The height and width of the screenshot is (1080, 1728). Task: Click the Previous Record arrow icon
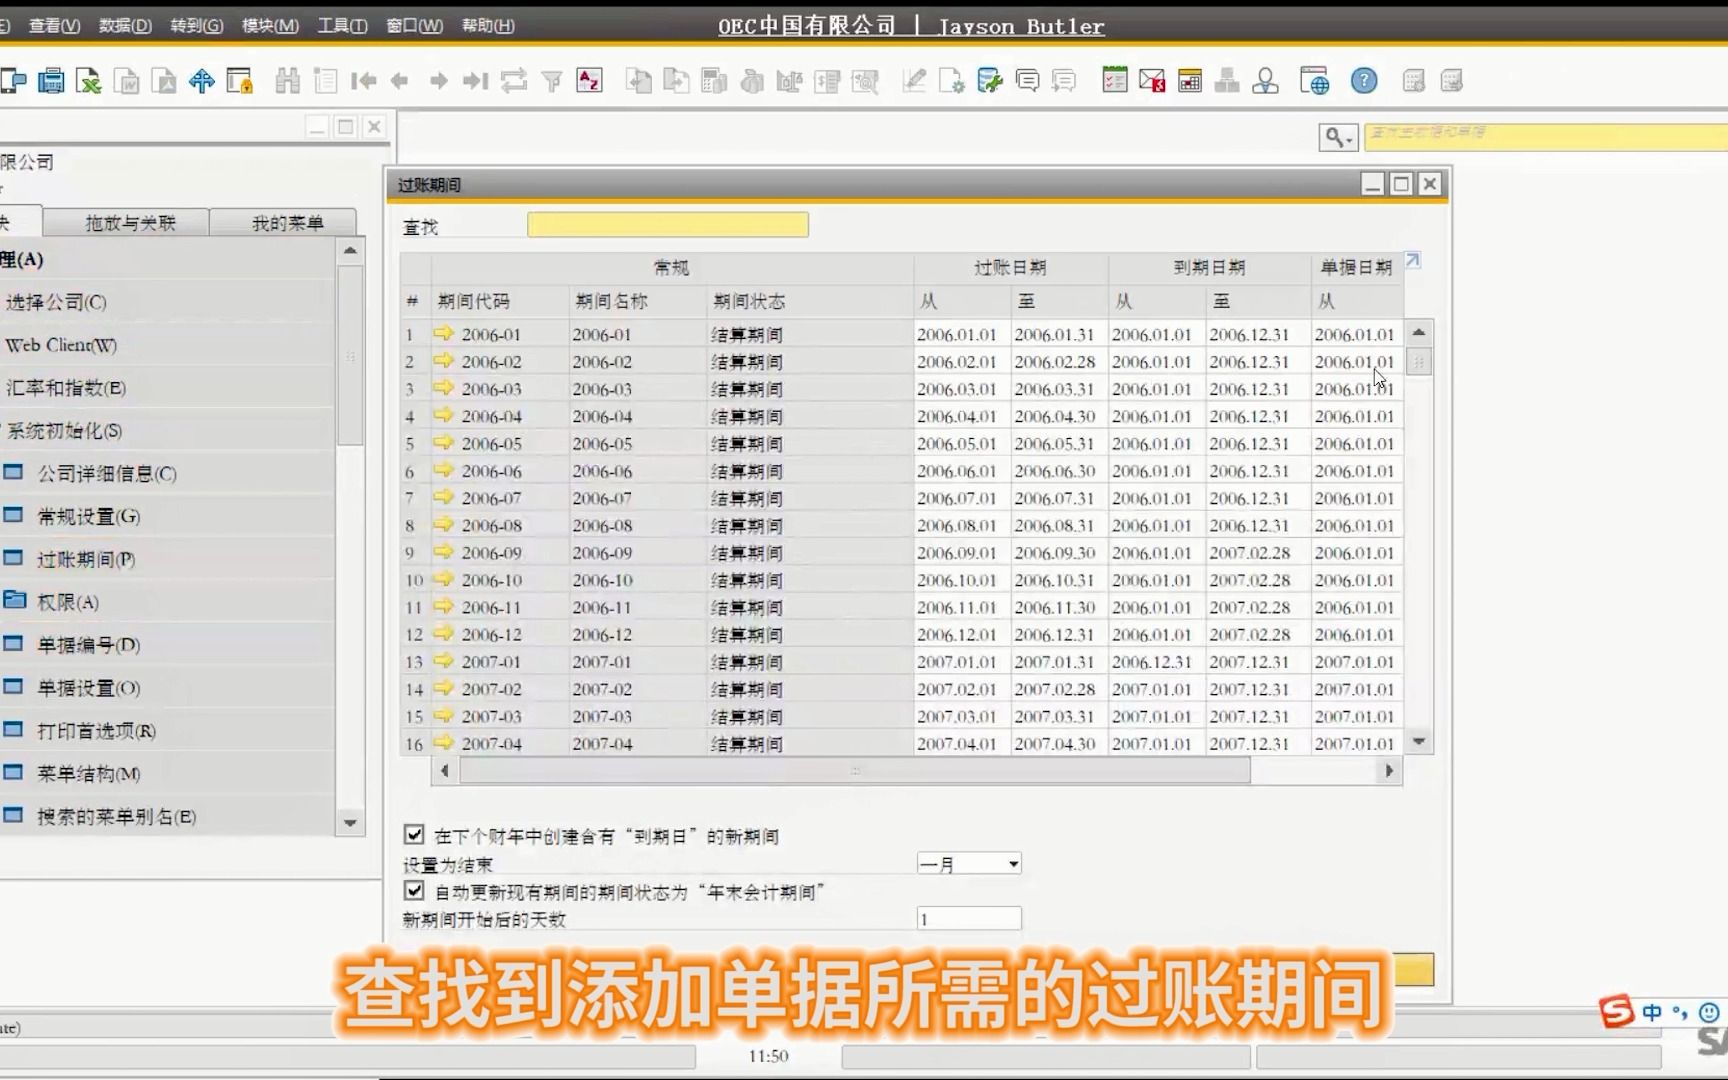tap(400, 81)
